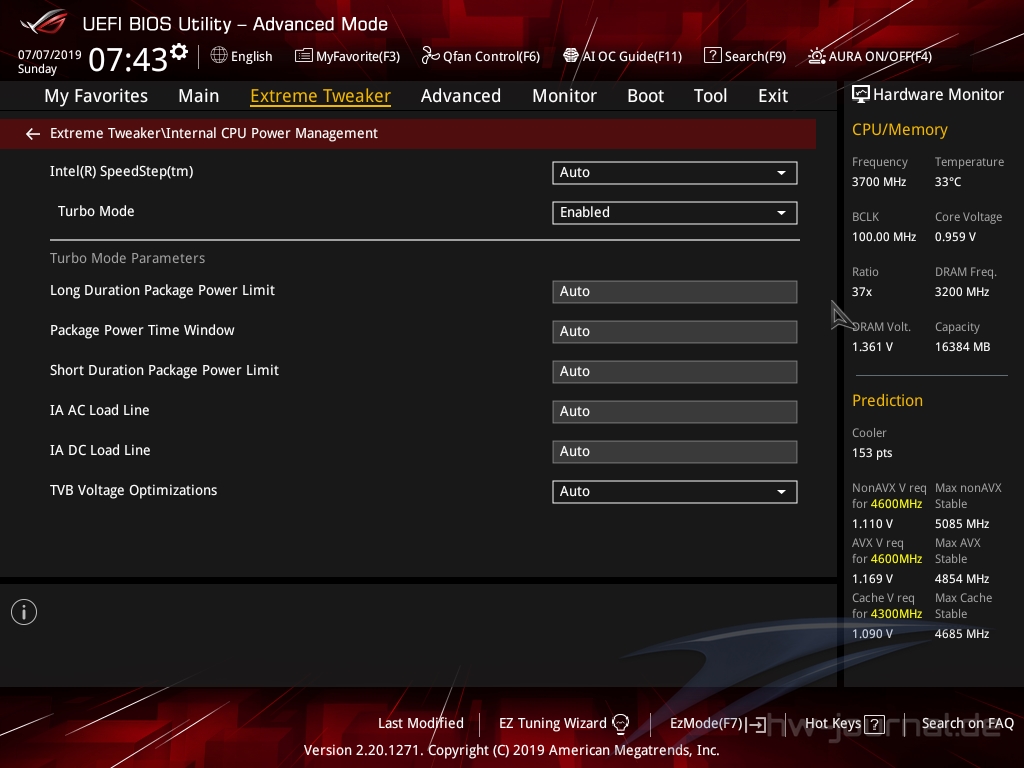The height and width of the screenshot is (768, 1024).
Task: Click the IA AC Load Line label
Action: coord(99,410)
